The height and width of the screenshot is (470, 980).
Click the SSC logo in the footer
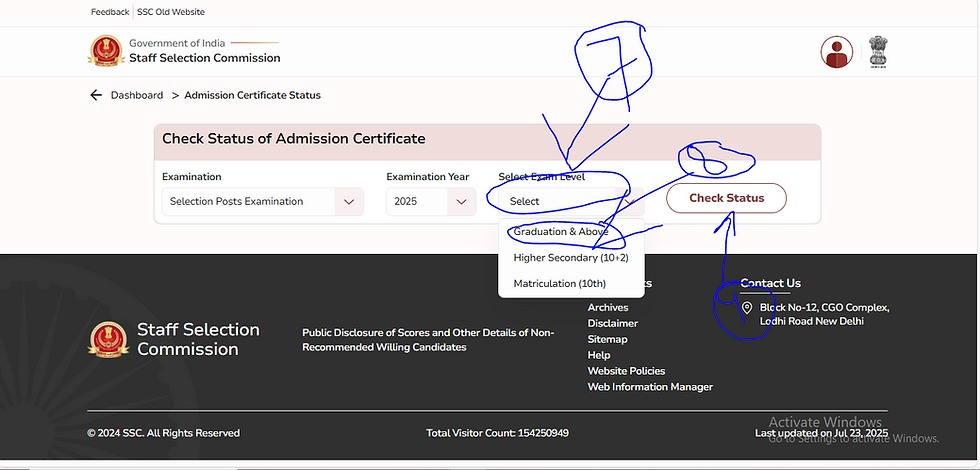108,340
